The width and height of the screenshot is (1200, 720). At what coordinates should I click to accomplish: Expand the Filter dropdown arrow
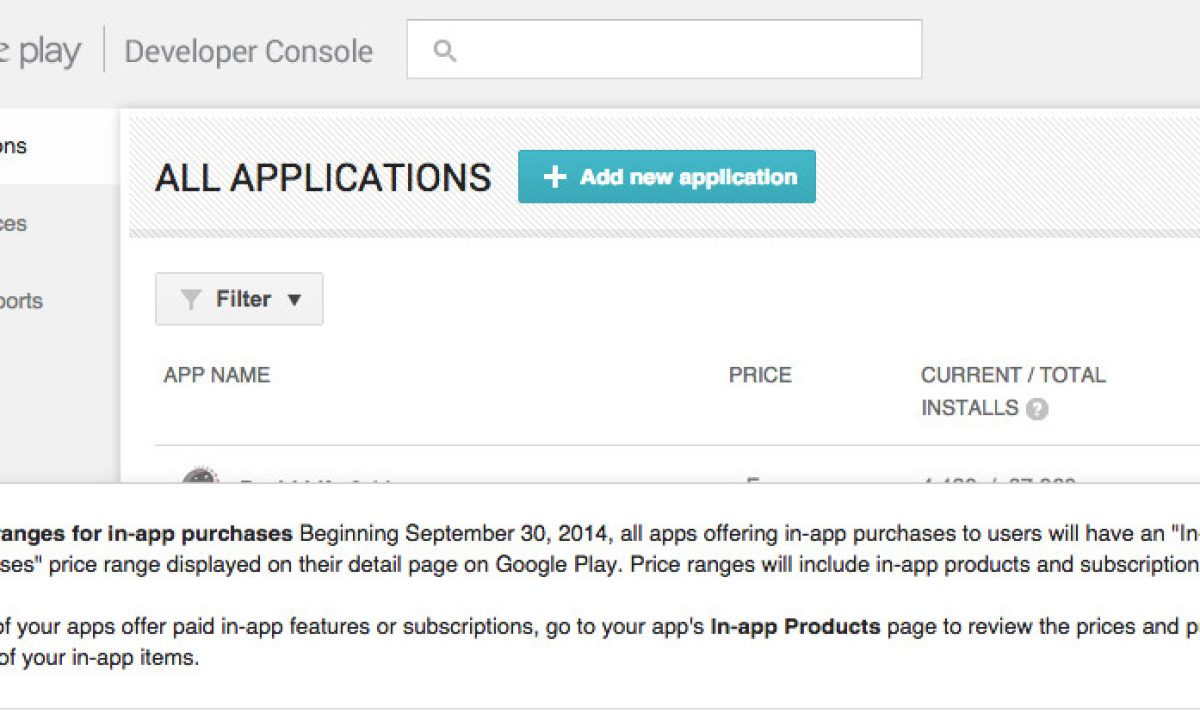294,300
